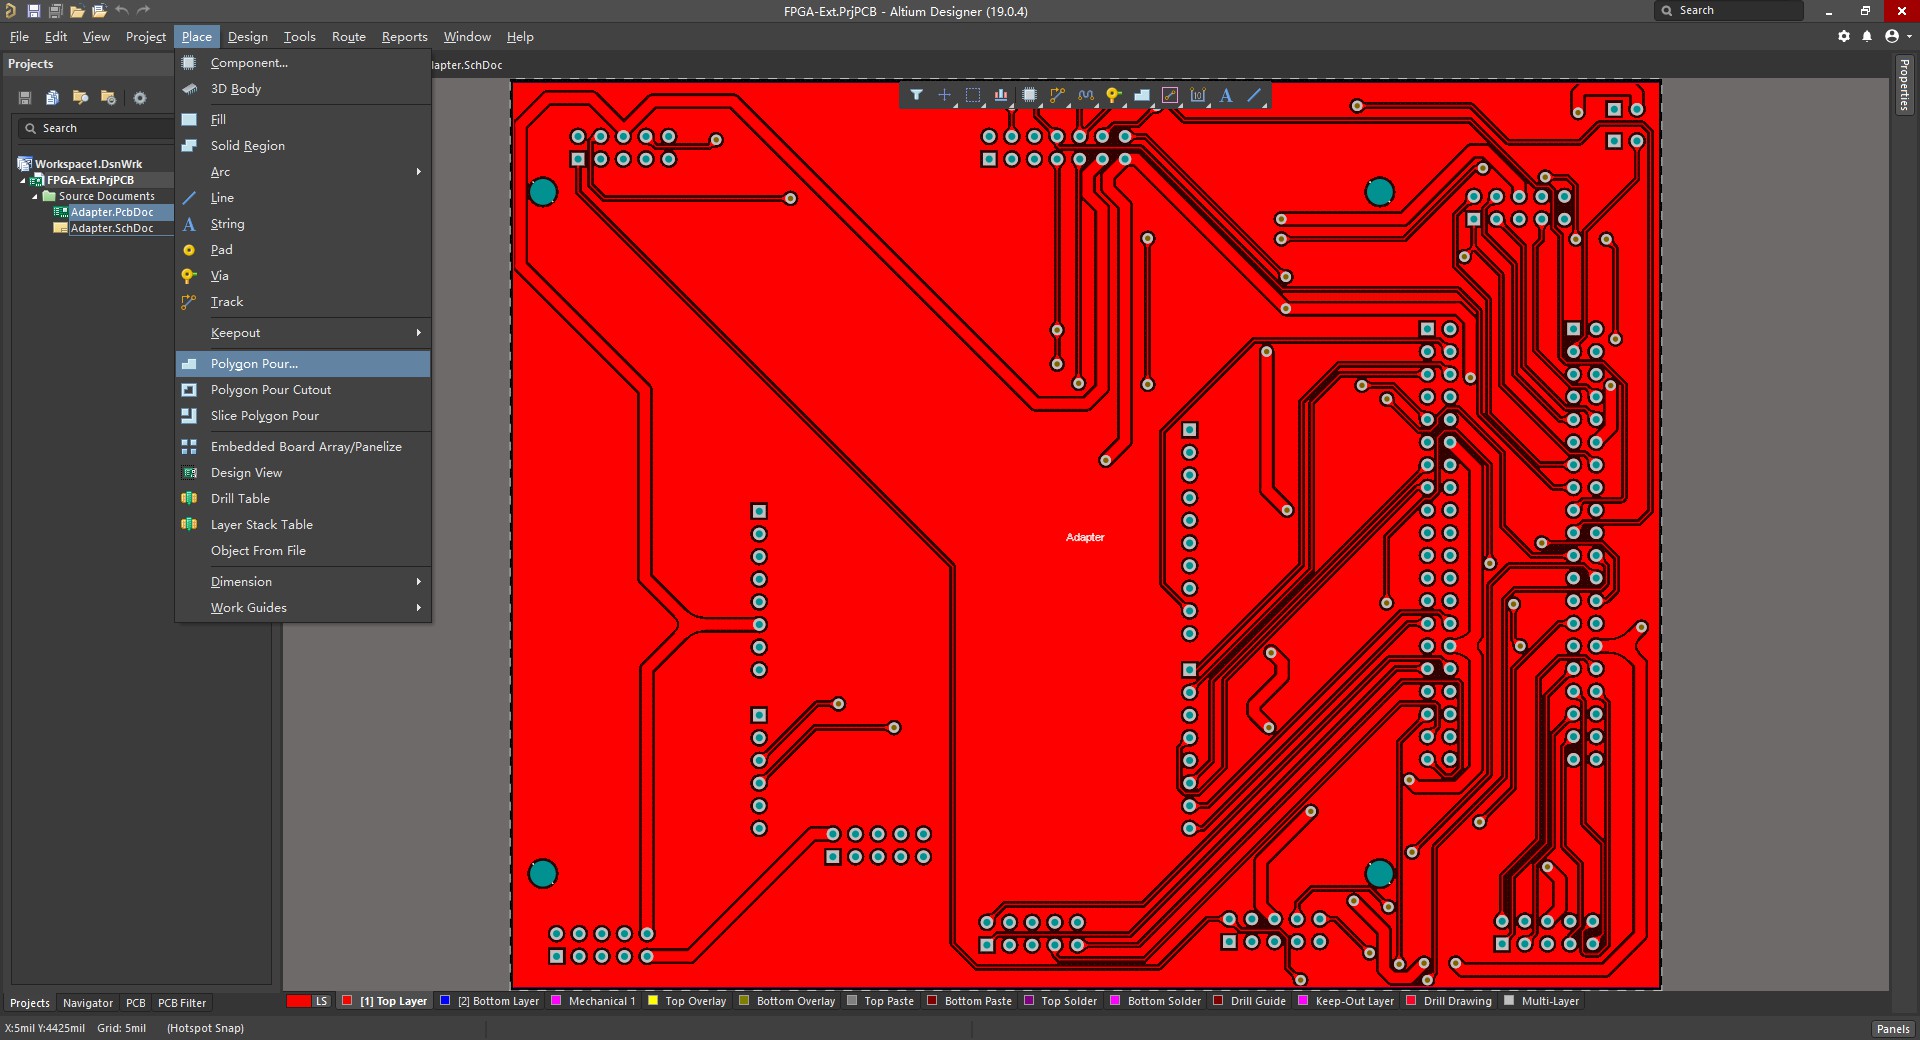This screenshot has height=1040, width=1920.
Task: Open the Design menu
Action: pos(247,37)
